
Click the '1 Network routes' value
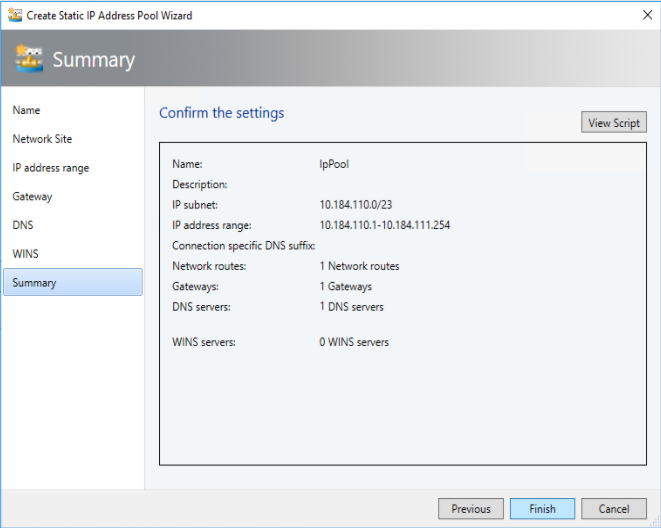coord(359,266)
